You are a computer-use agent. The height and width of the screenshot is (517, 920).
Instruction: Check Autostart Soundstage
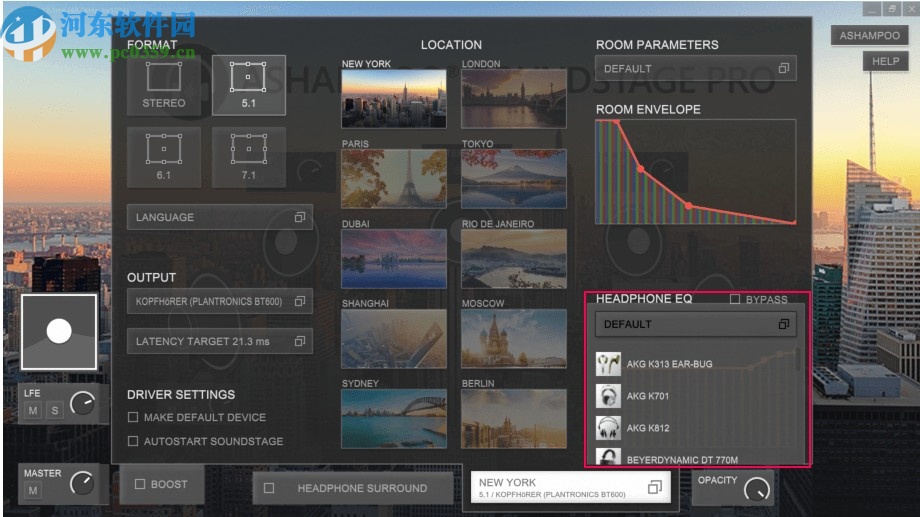133,441
